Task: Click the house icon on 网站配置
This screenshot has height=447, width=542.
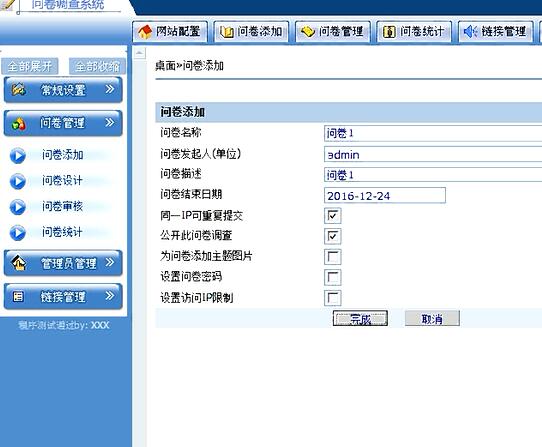Action: [145, 32]
